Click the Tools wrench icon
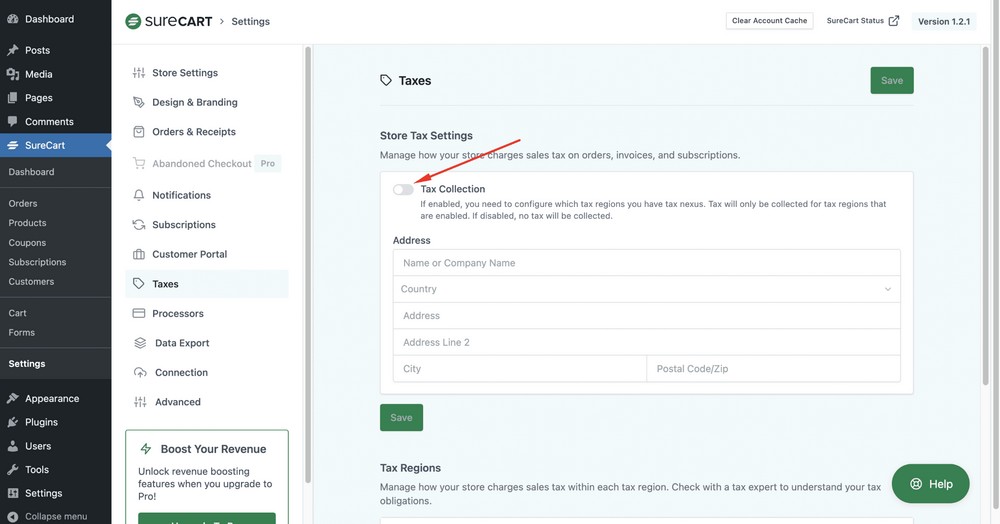The width and height of the screenshot is (1000, 524). tap(12, 469)
